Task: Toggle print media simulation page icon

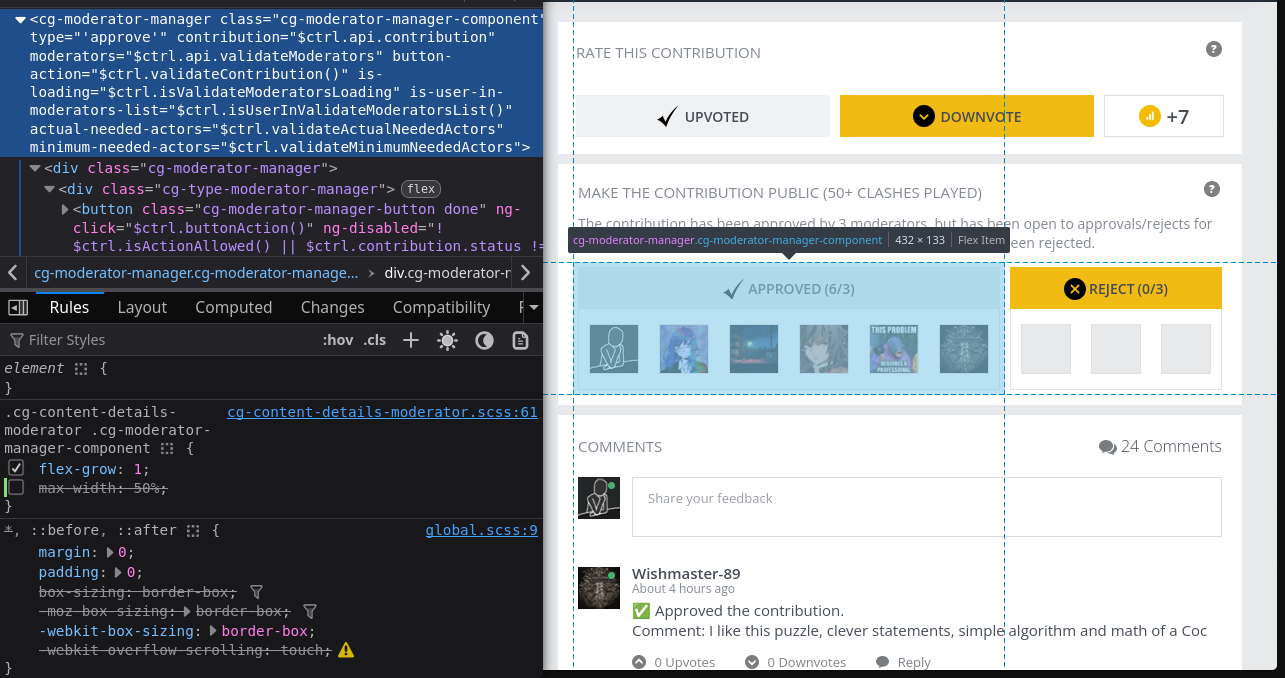Action: click(520, 340)
